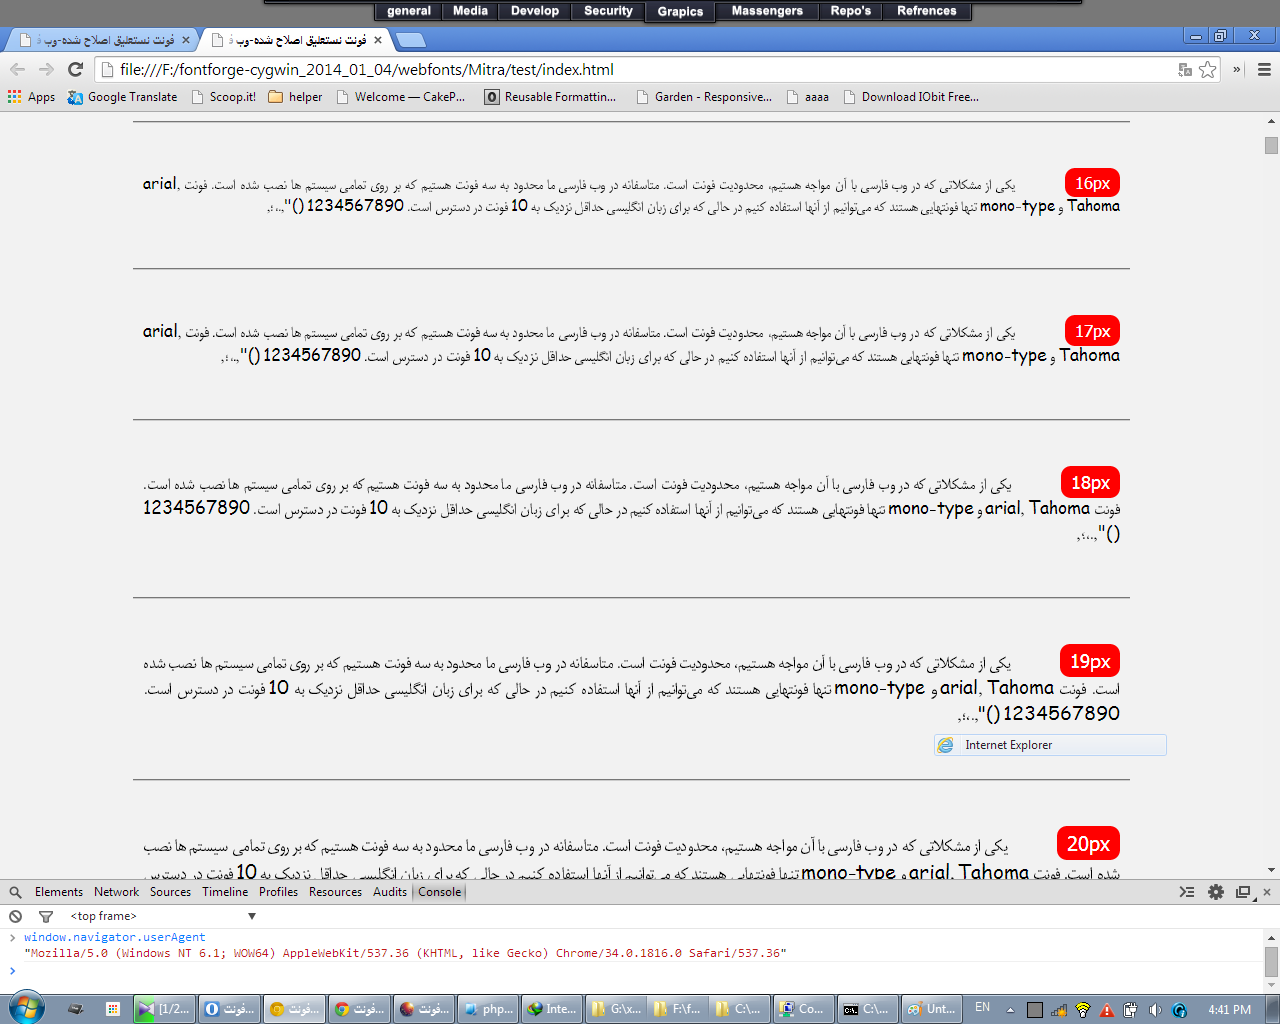Open the Google Translate bookmark
The width and height of the screenshot is (1280, 1024).
pos(123,97)
